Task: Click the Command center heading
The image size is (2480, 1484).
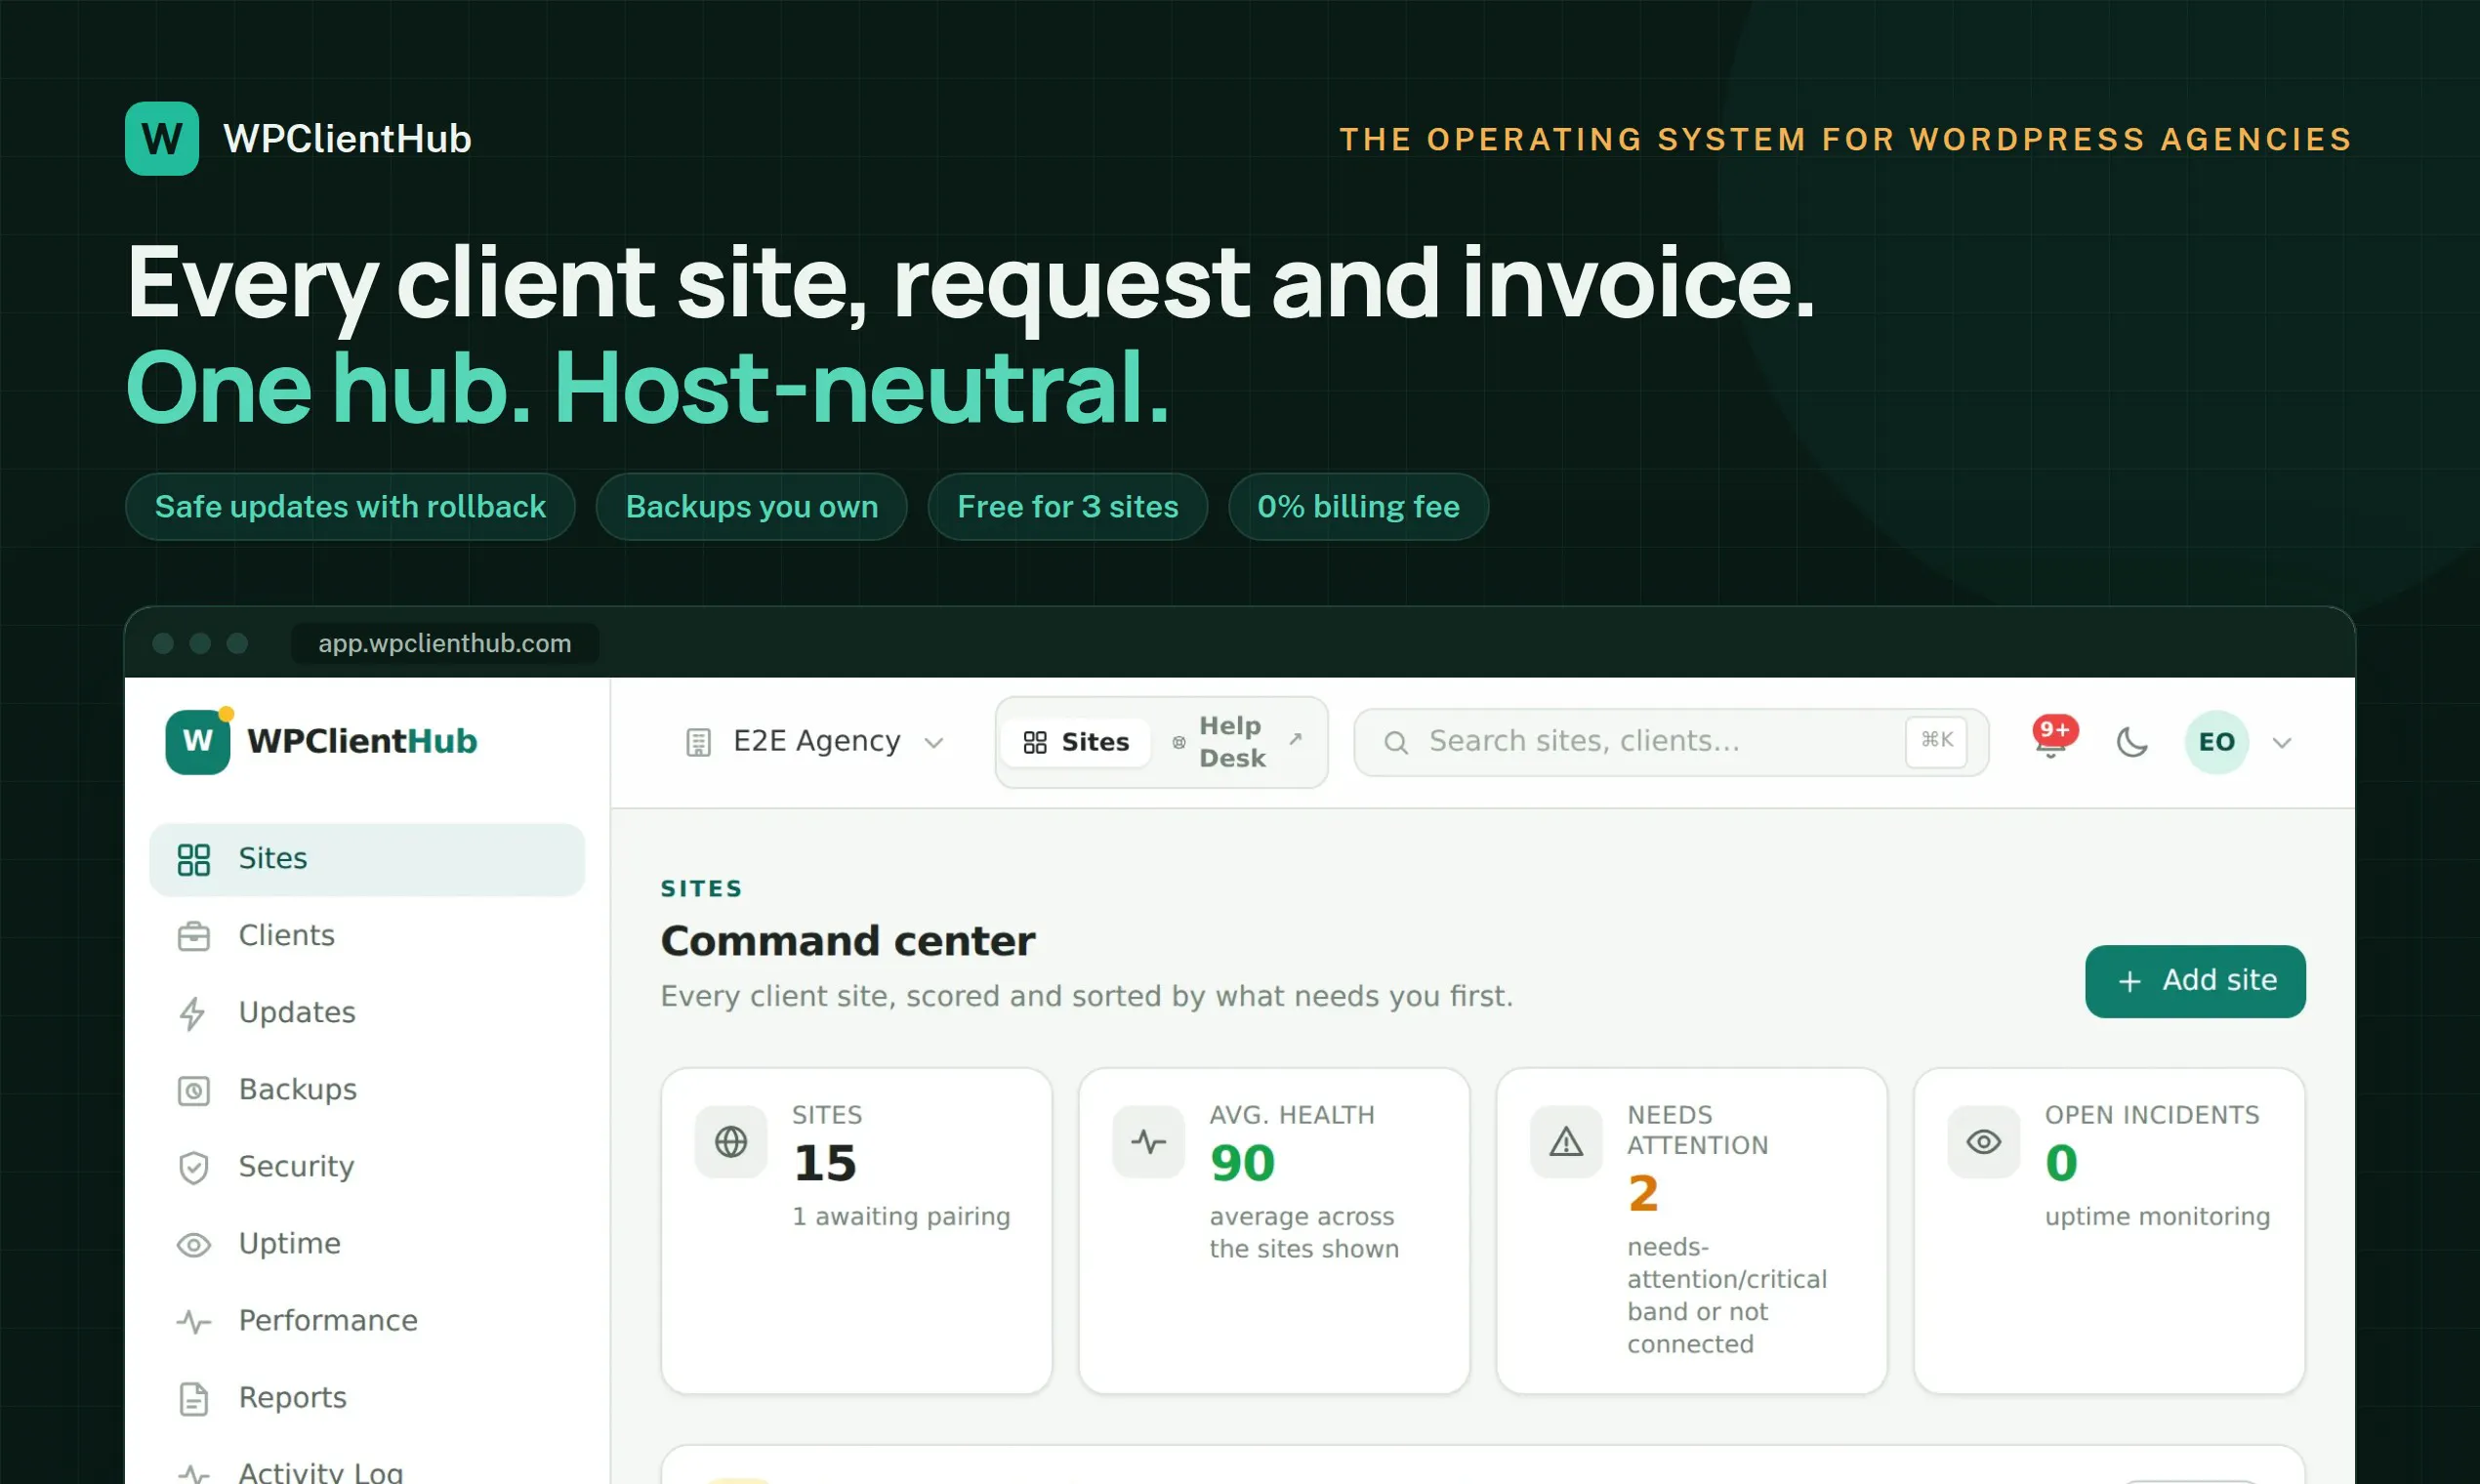Action: tap(848, 941)
